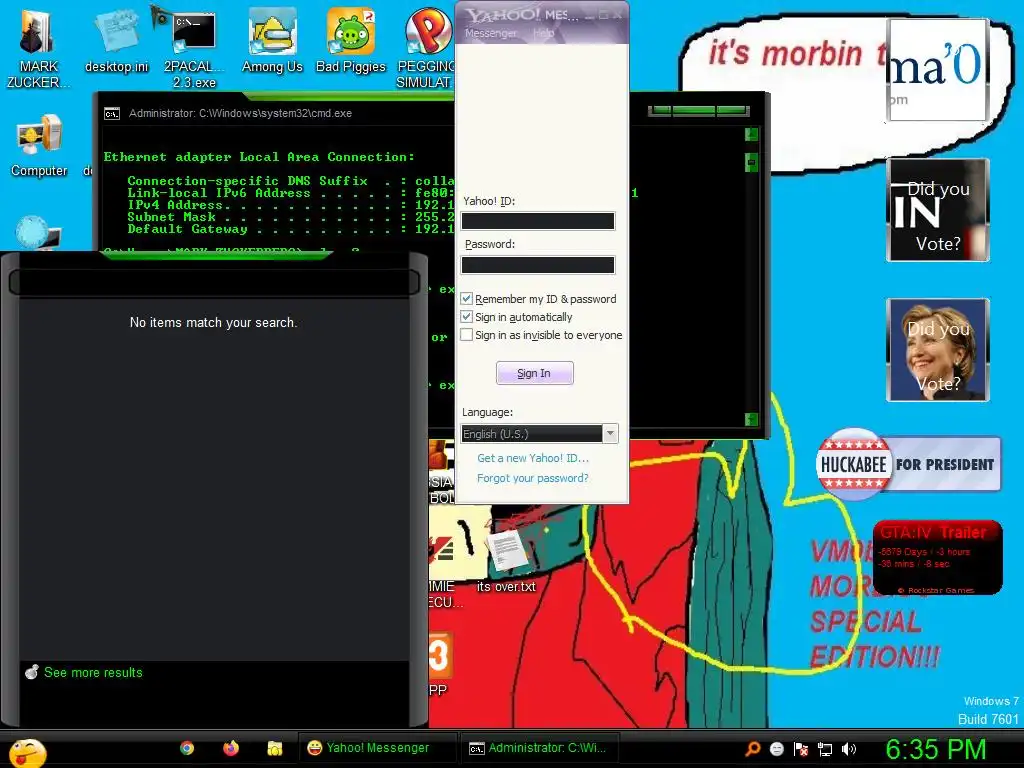Click the cmd scrollbar green thumb
The height and width of the screenshot is (768, 1024).
752,162
